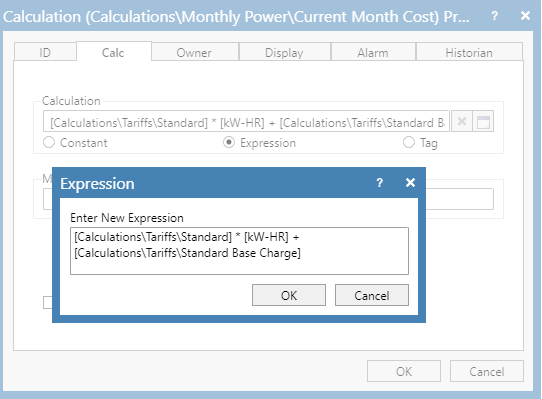Select the Tag radio button
The width and height of the screenshot is (542, 399).
pos(409,142)
